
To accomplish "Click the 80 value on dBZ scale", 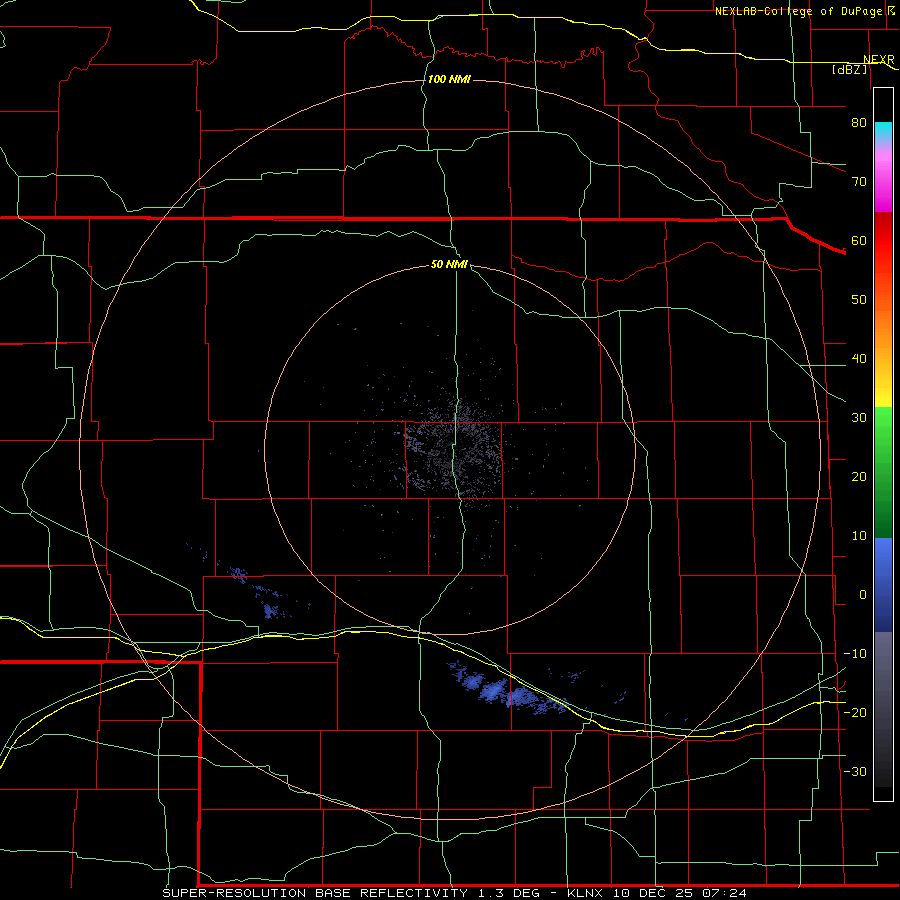I will pos(859,123).
